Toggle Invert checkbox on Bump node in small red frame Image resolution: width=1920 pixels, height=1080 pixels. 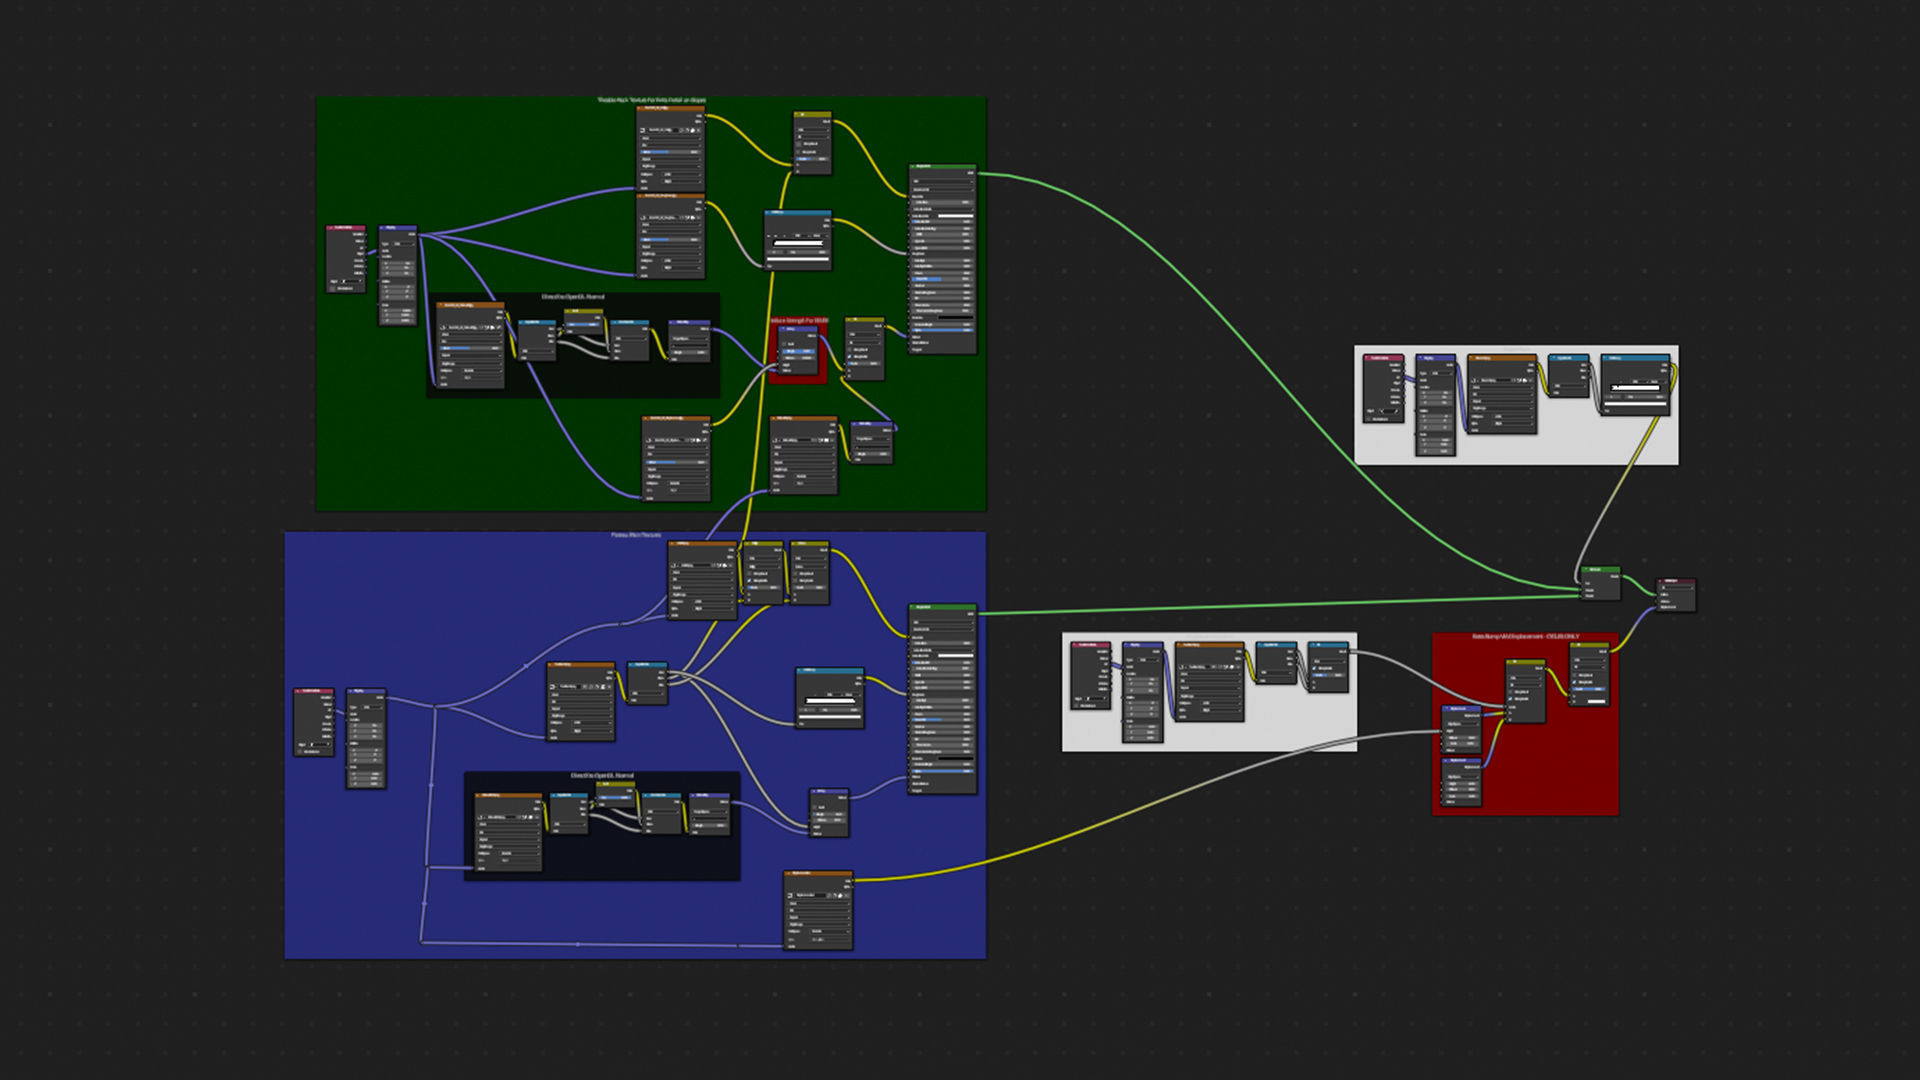pos(784,344)
